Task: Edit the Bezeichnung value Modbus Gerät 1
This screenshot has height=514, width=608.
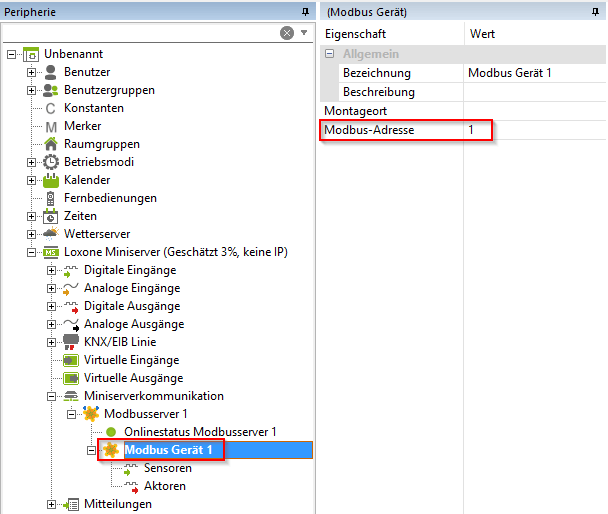Action: pos(534,73)
